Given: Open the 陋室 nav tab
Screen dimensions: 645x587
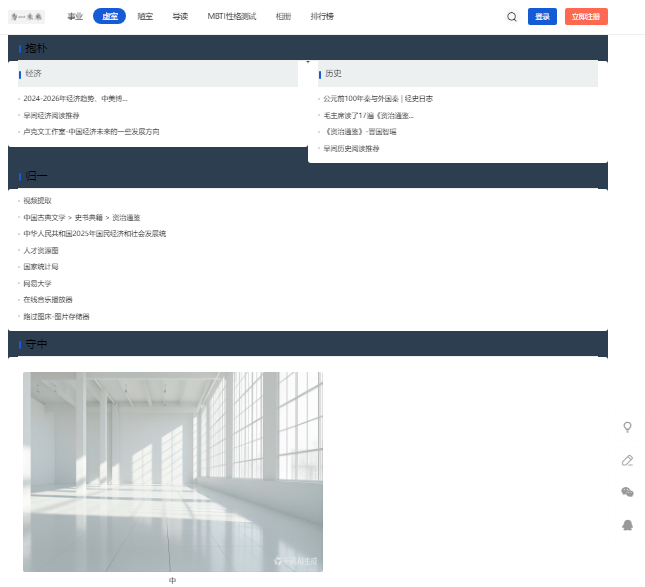Looking at the screenshot, I should (x=145, y=16).
